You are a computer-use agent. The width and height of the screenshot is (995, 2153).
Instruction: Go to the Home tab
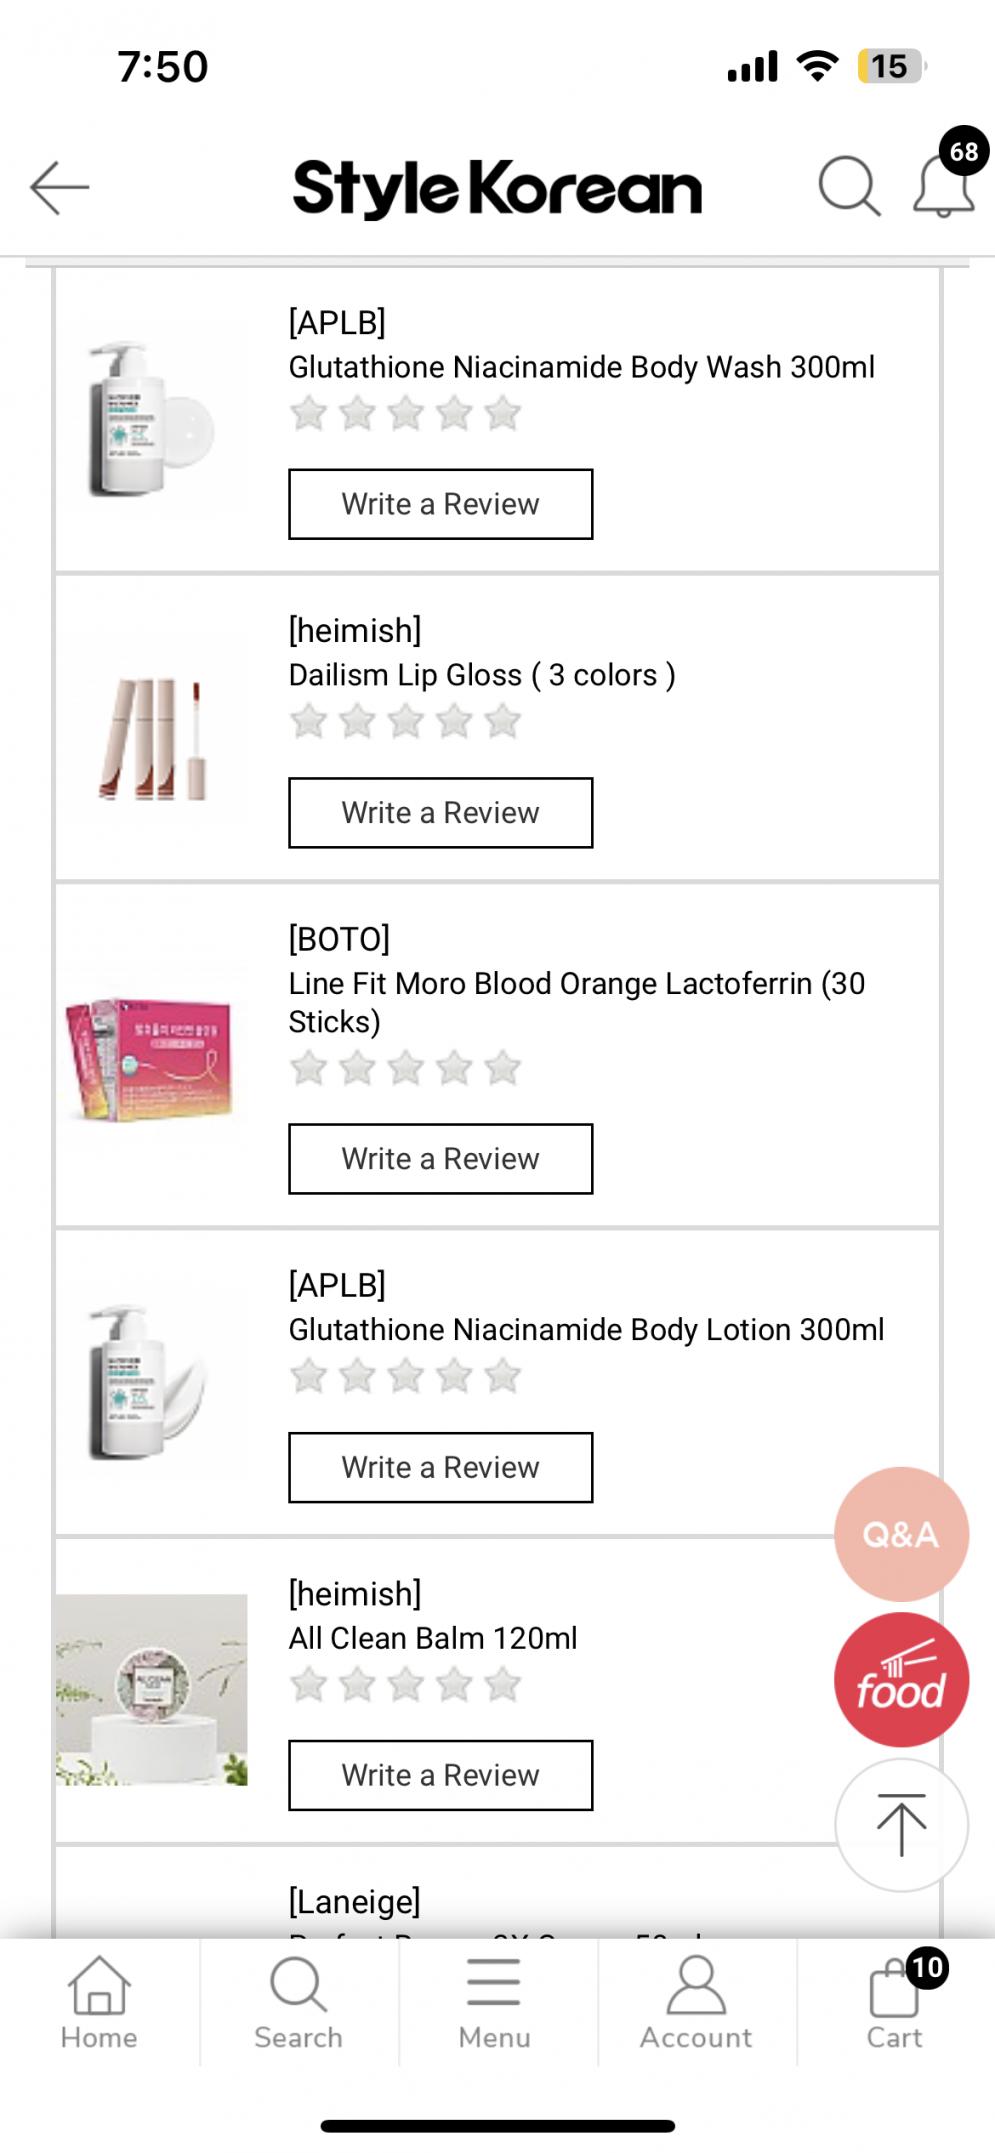[99, 2001]
